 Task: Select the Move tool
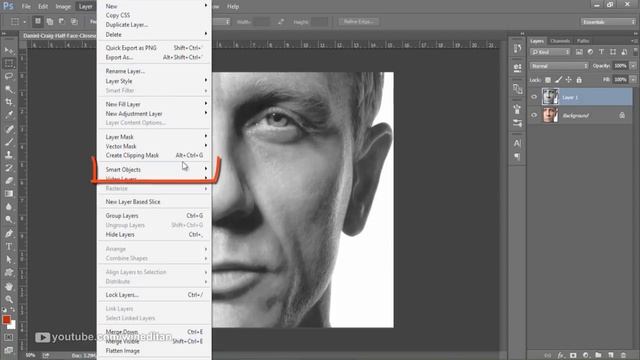tap(9, 51)
